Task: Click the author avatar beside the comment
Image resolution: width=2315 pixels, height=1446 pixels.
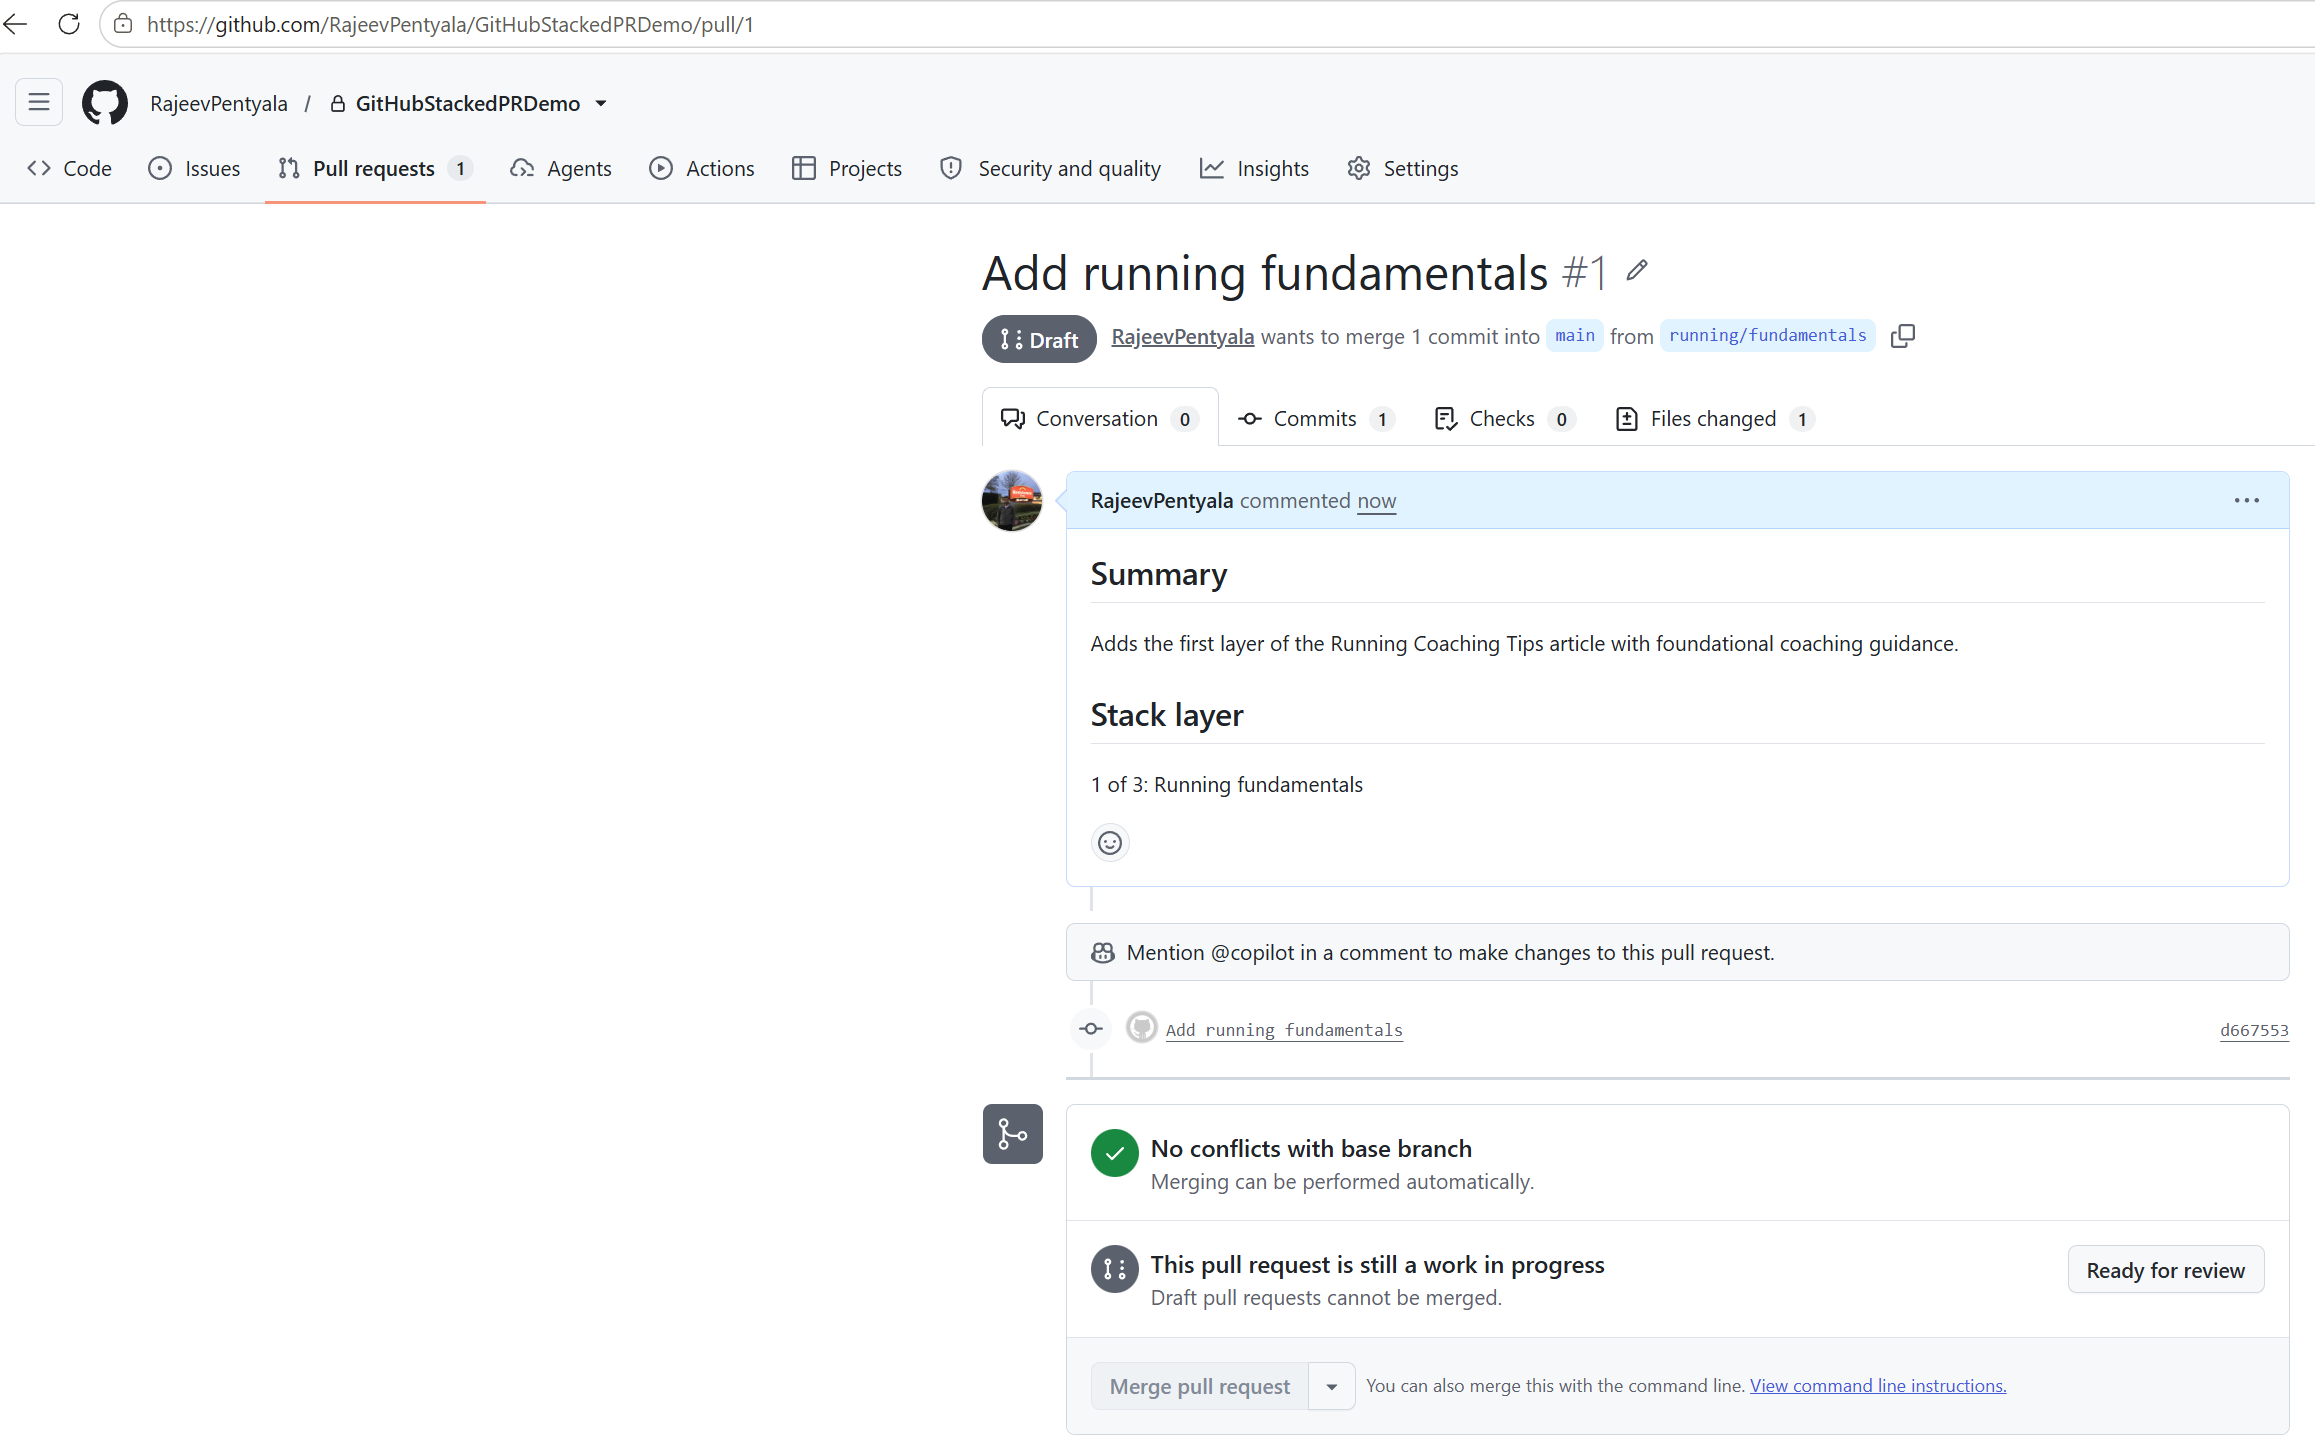Action: (1012, 500)
